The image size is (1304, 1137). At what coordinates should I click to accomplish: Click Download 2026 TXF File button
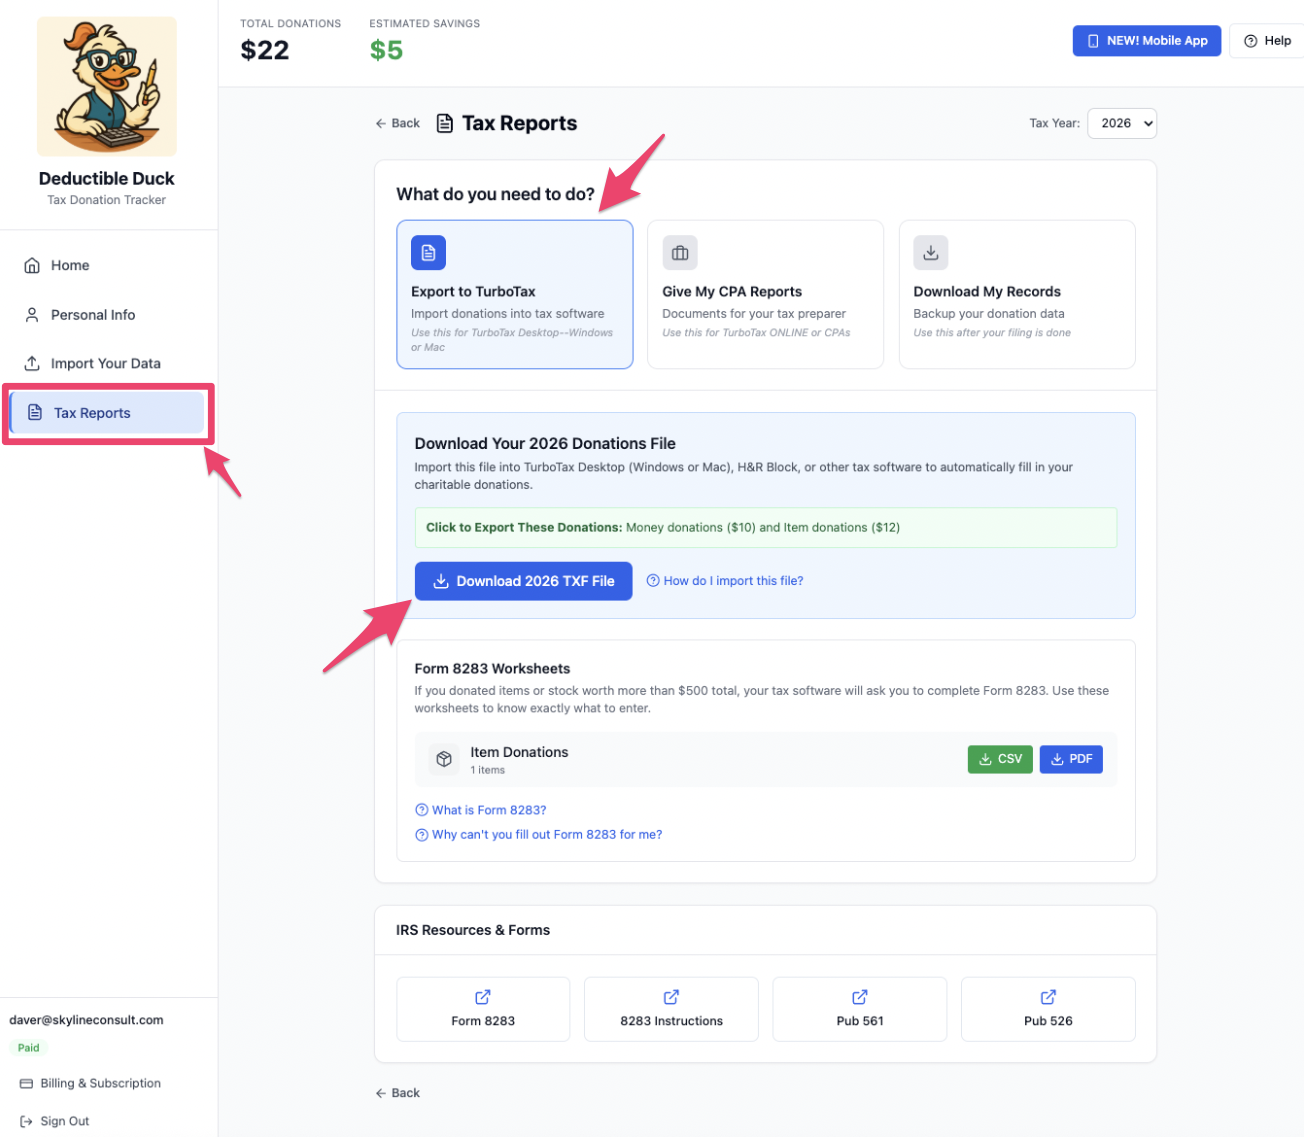[x=523, y=581]
